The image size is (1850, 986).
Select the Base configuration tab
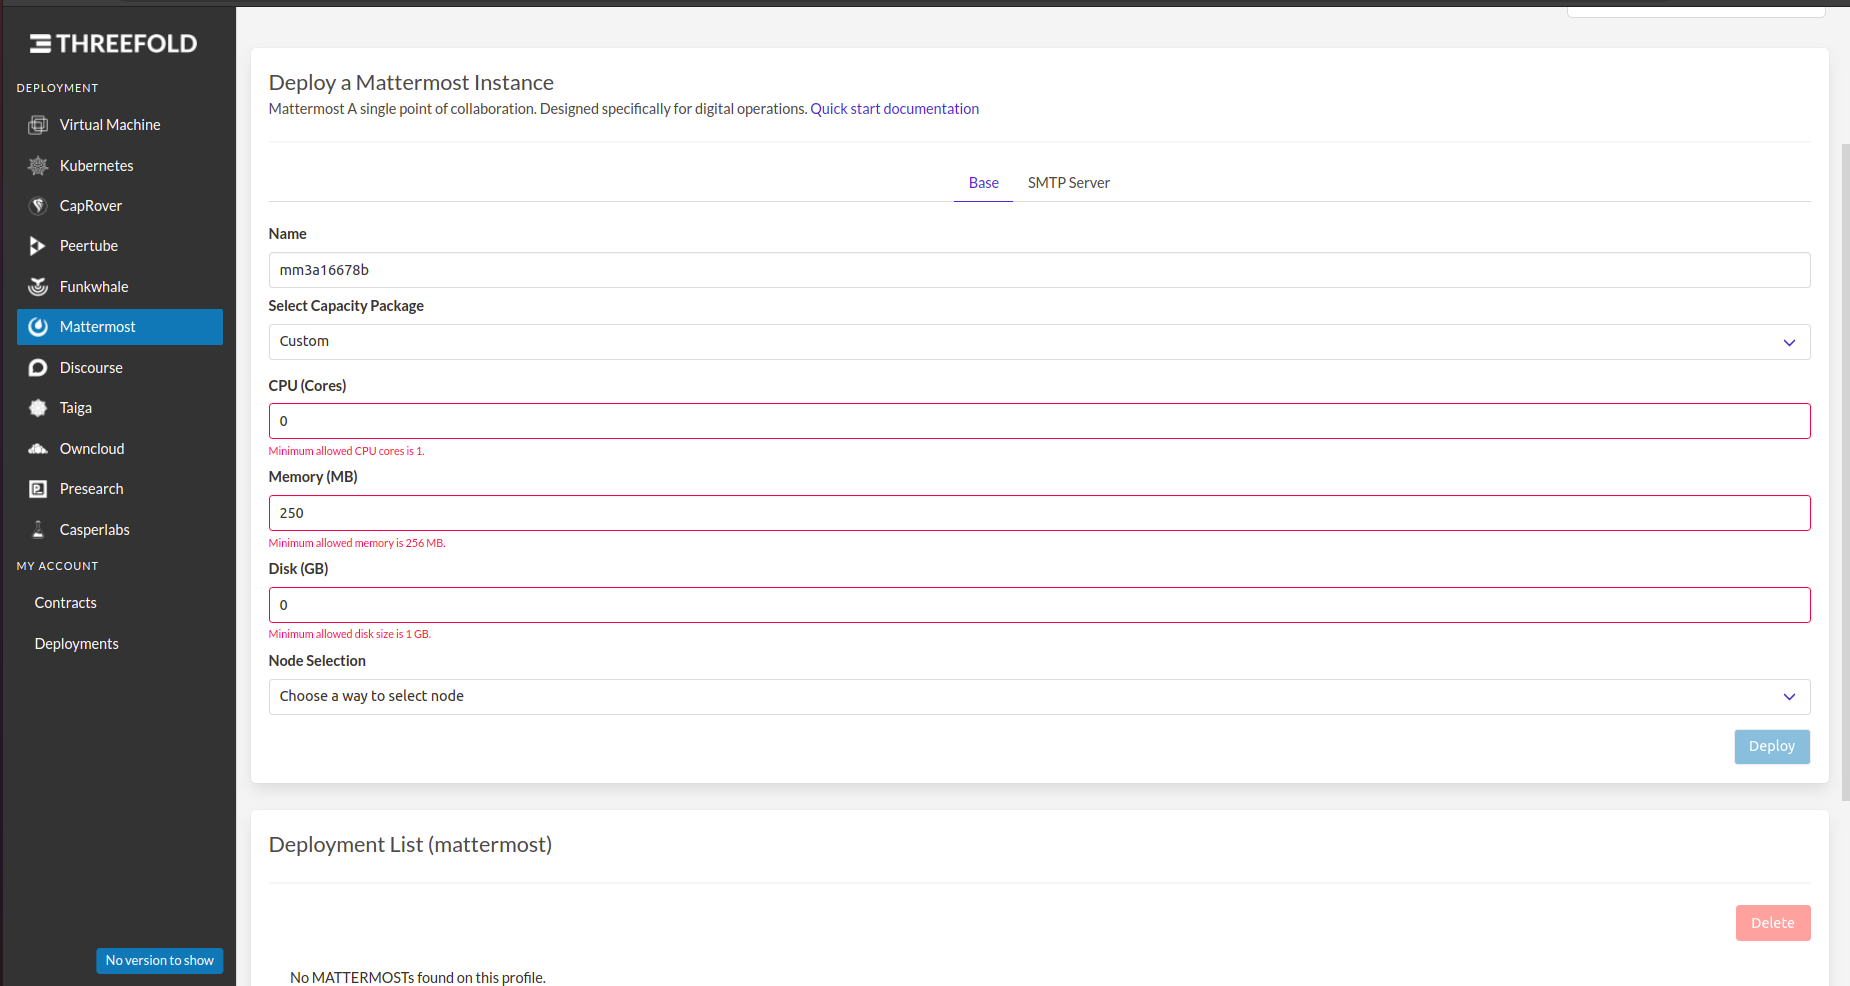click(983, 182)
